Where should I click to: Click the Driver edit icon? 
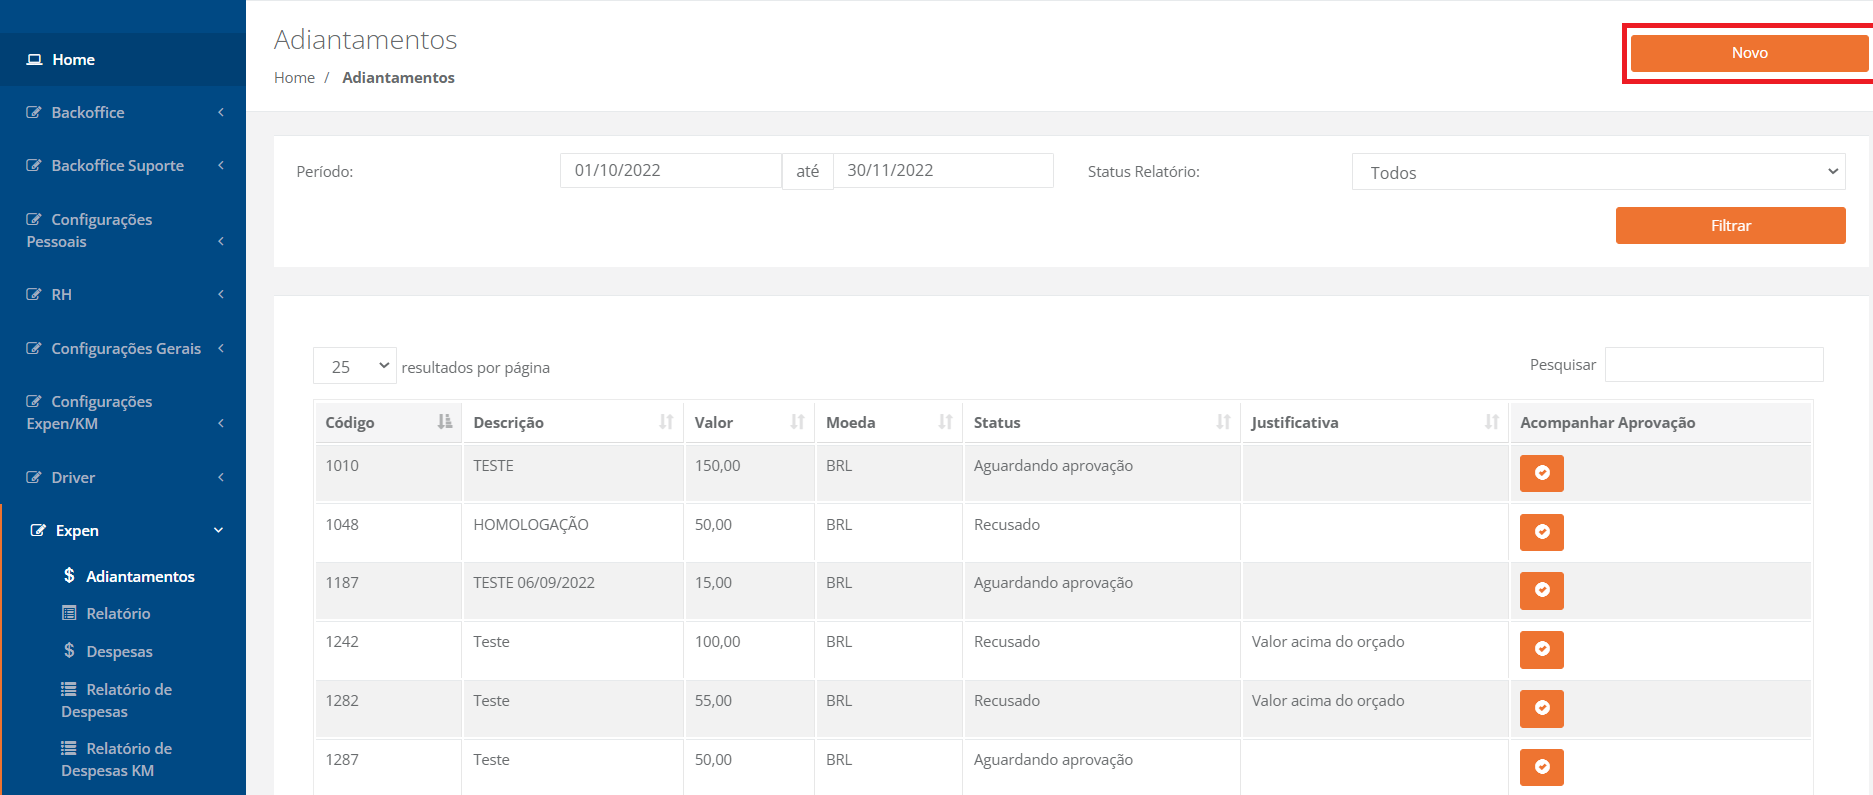coord(34,478)
